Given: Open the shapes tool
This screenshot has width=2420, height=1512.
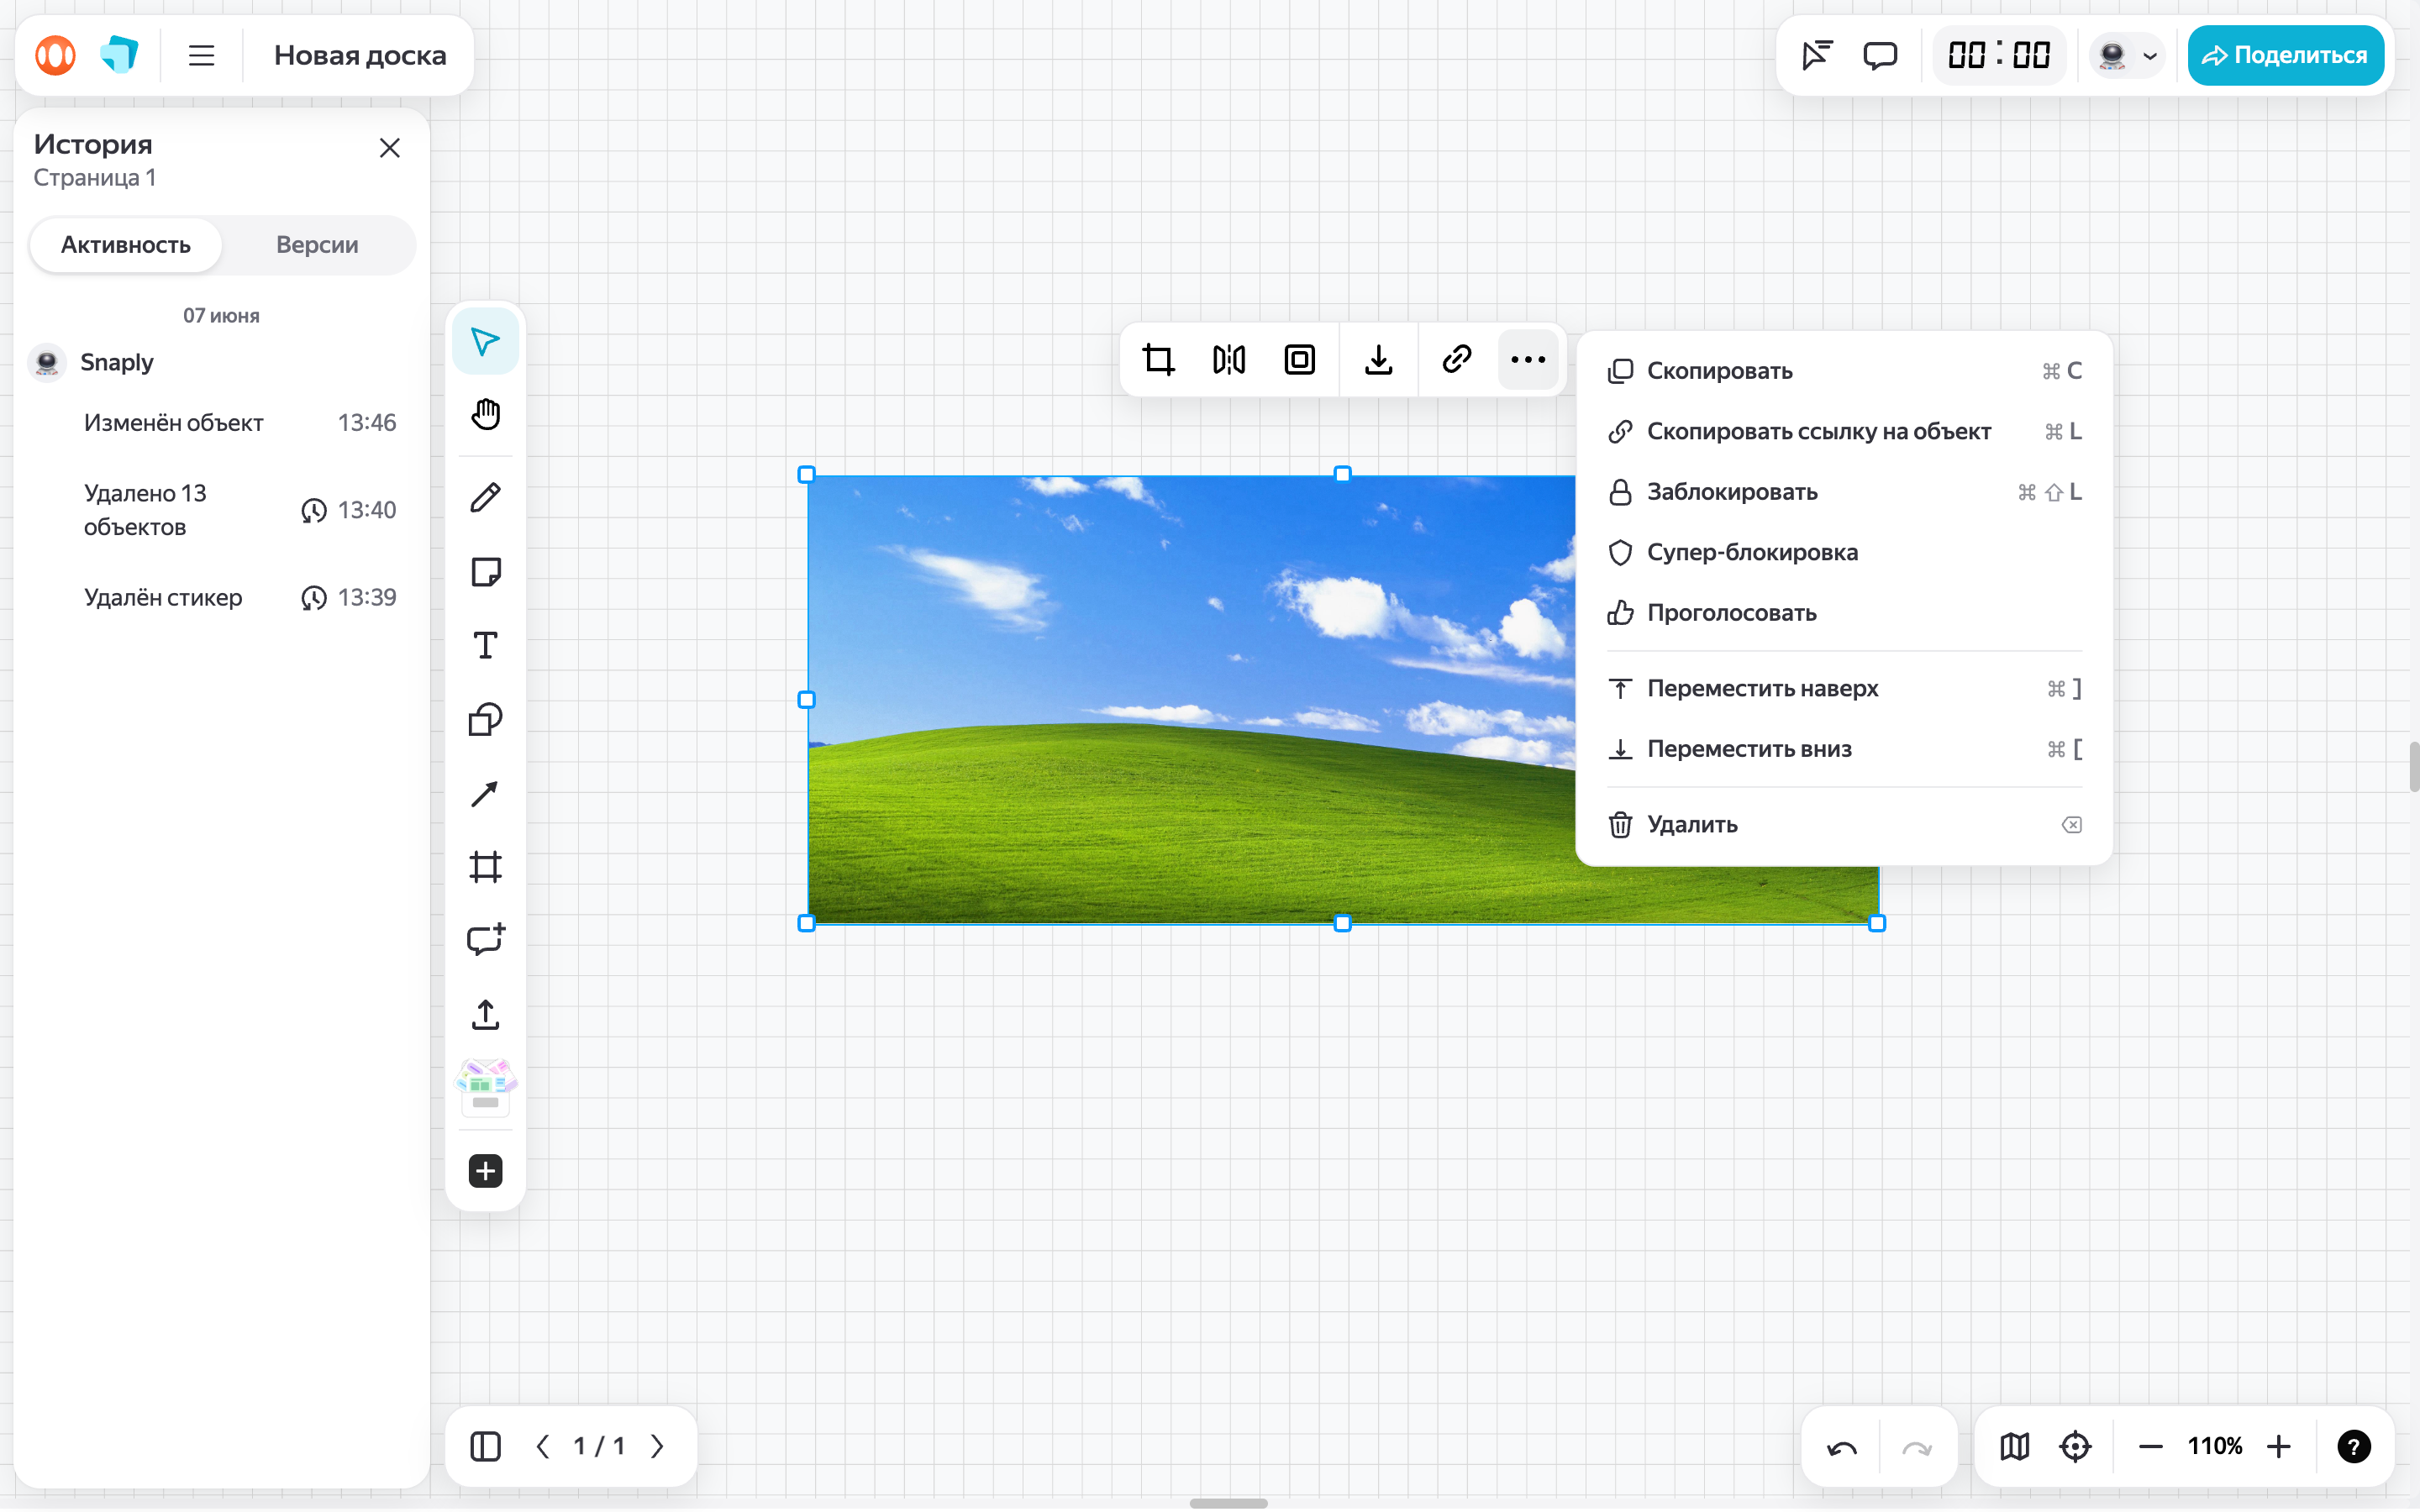Looking at the screenshot, I should click(485, 720).
